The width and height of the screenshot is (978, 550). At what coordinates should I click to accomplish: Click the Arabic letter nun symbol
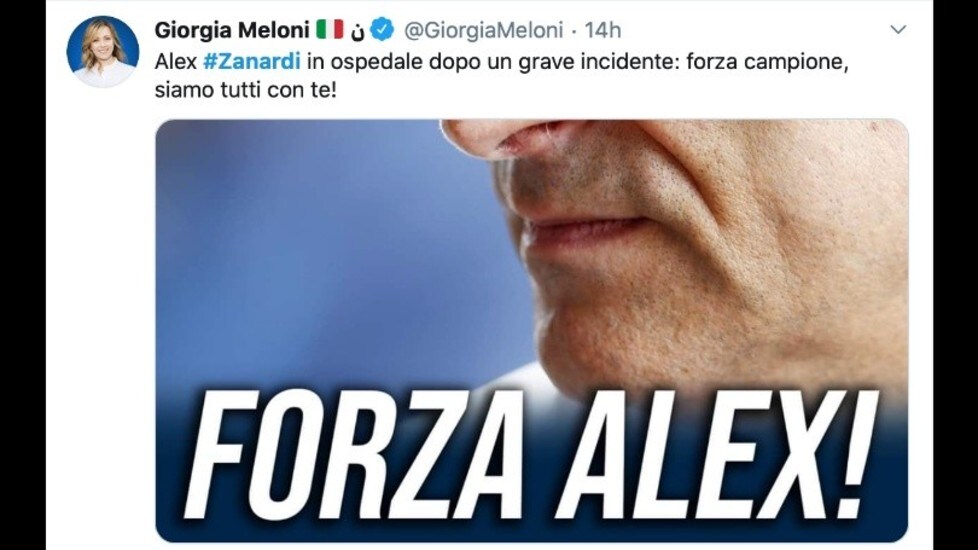[x=357, y=31]
